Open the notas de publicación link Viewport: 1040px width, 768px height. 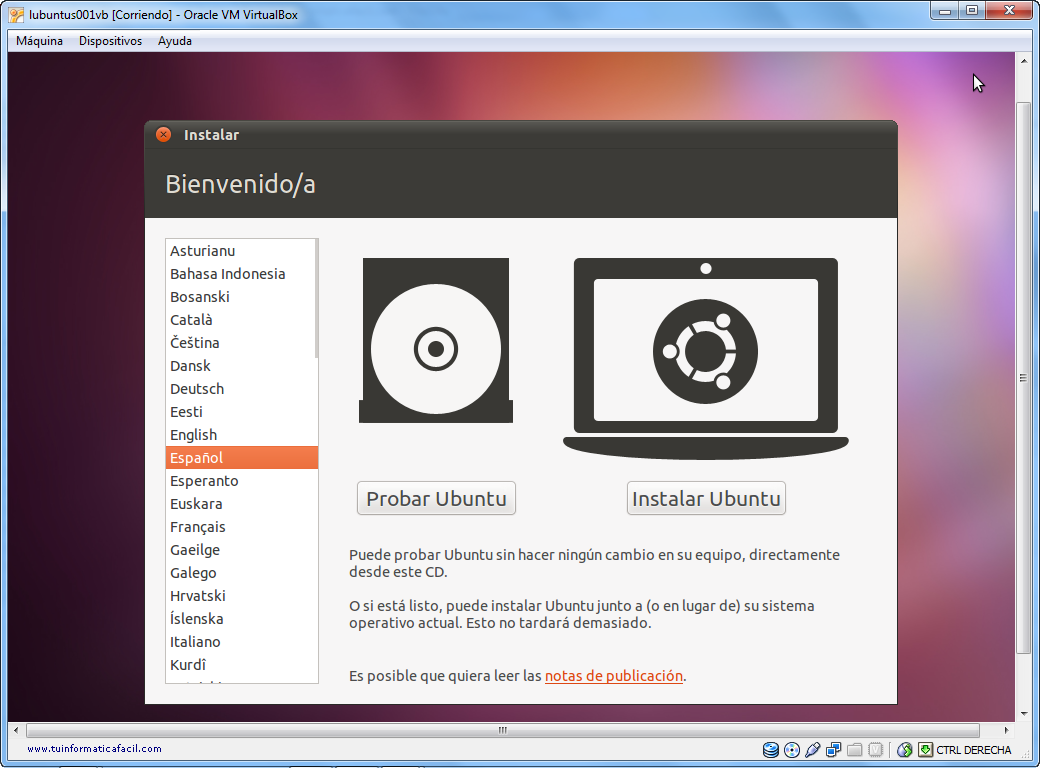pos(614,676)
